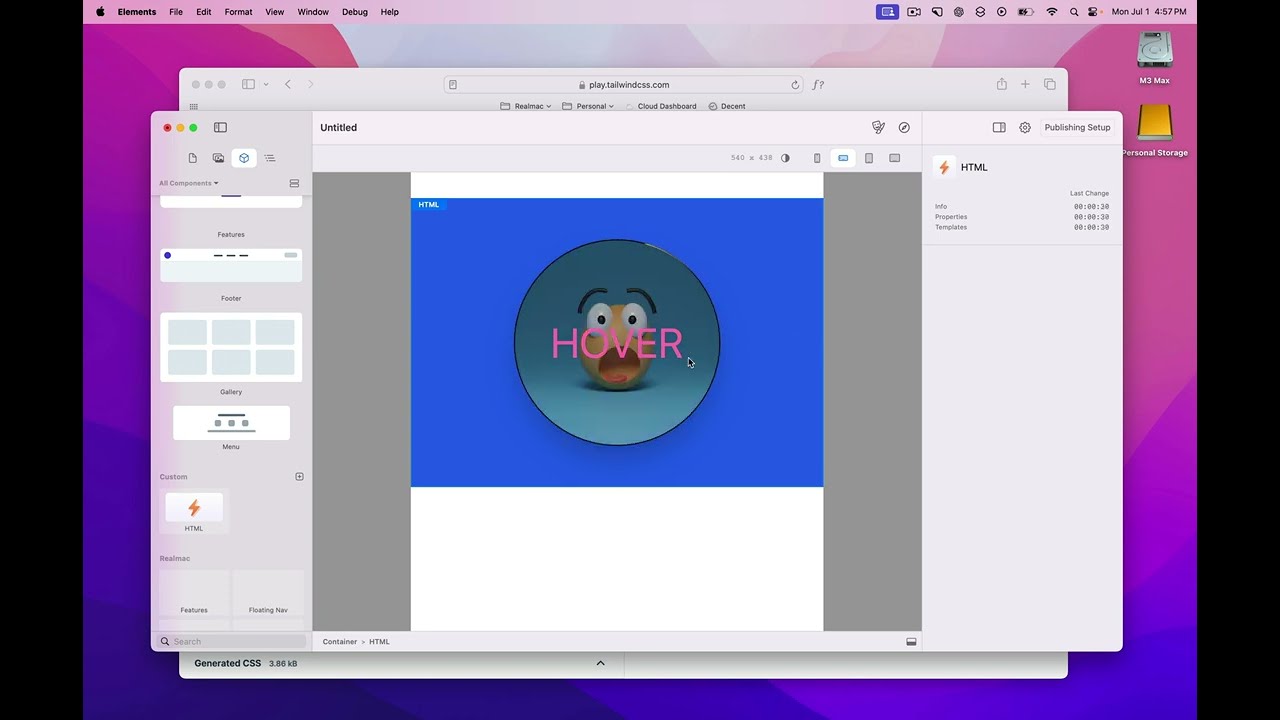Click the screen sharing menu bar icon

point(887,12)
